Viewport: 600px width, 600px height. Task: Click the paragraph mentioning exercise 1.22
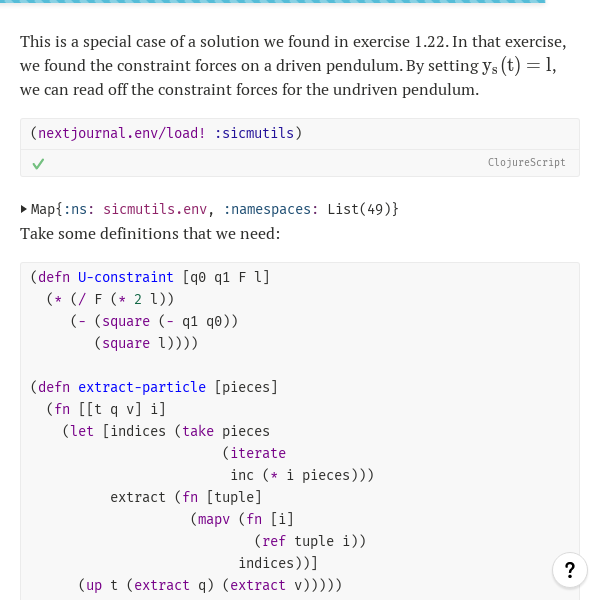(293, 65)
